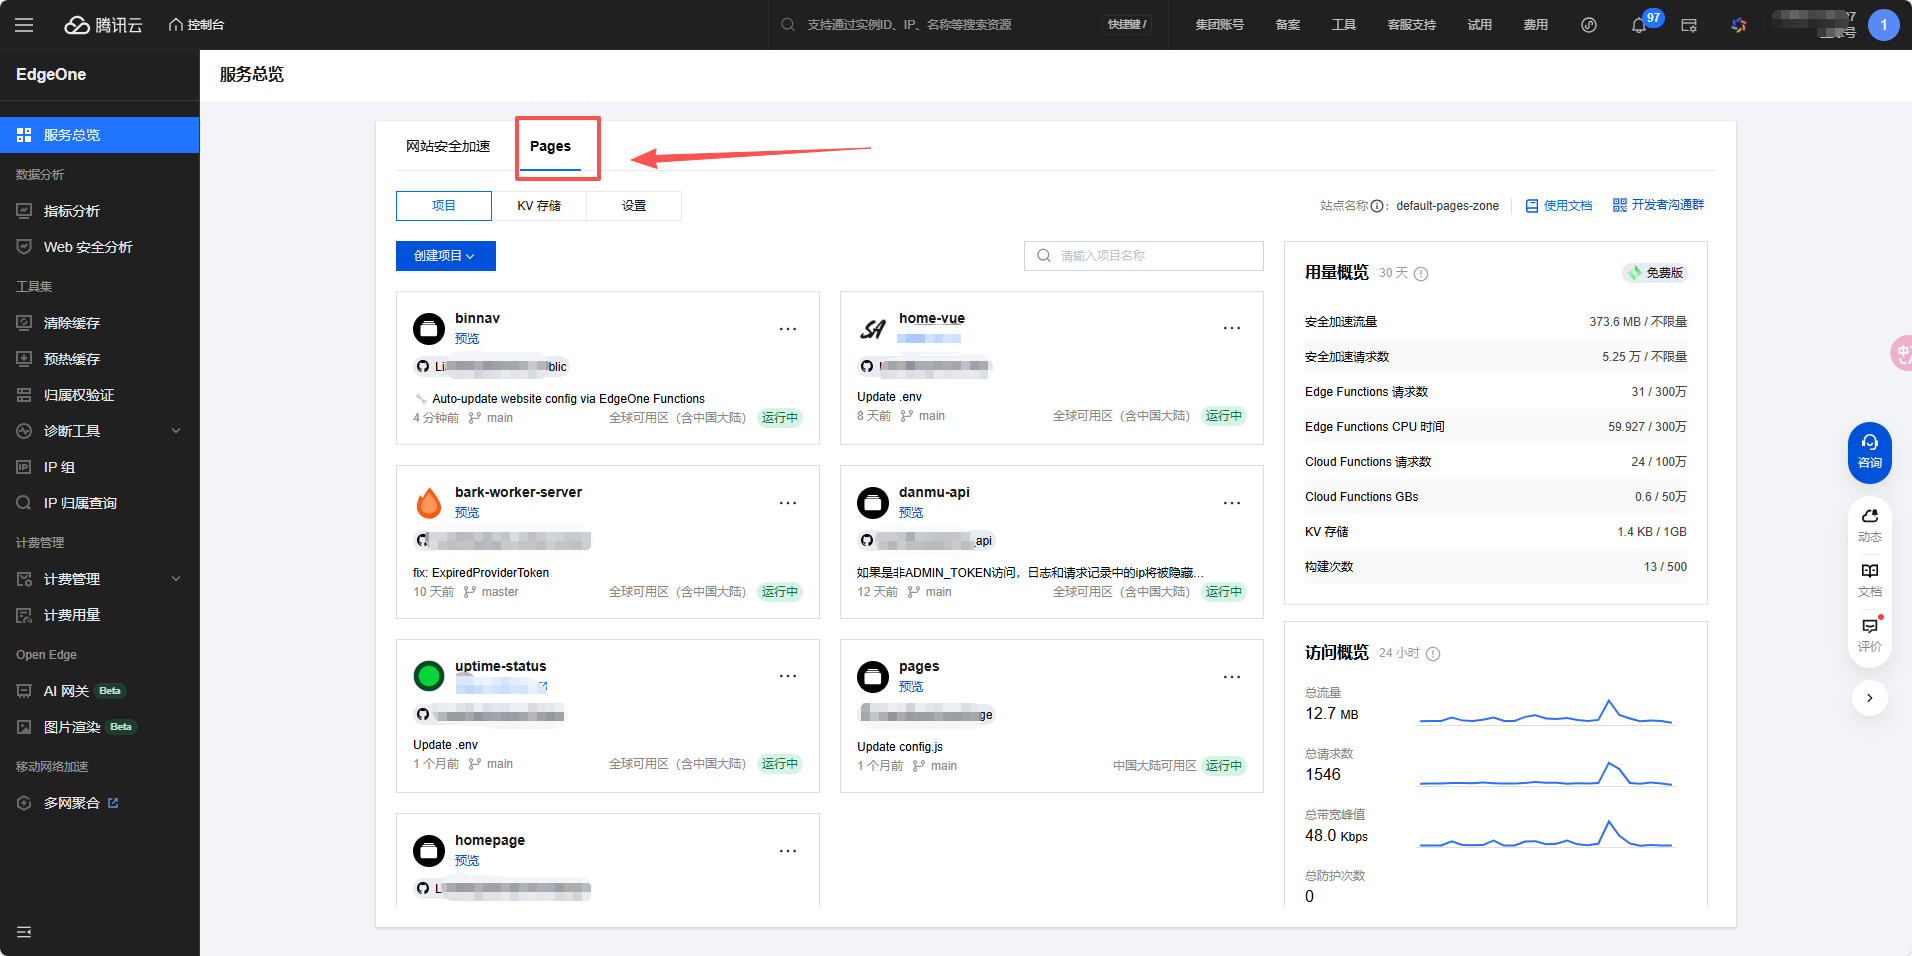Image resolution: width=1912 pixels, height=956 pixels.
Task: Focus the project name search box
Action: (1144, 256)
